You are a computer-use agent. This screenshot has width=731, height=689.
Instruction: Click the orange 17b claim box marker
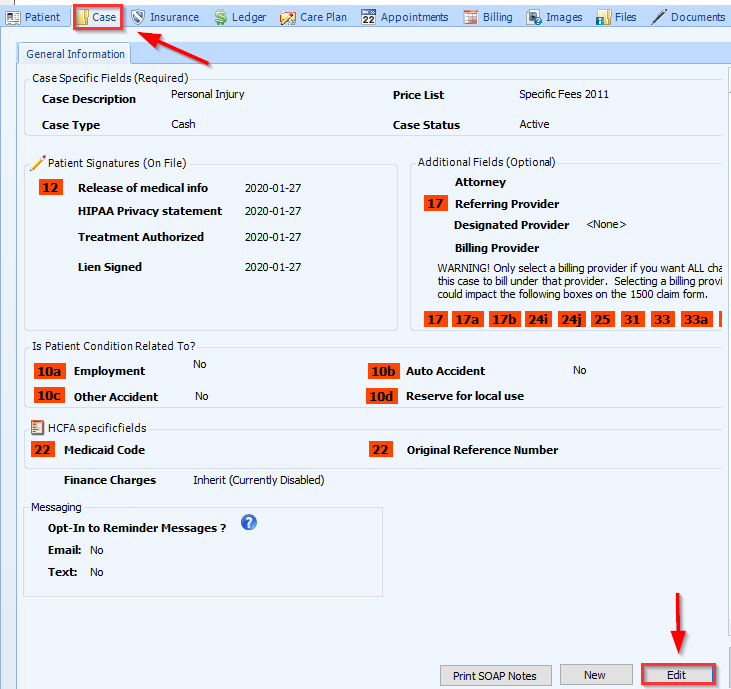(502, 320)
